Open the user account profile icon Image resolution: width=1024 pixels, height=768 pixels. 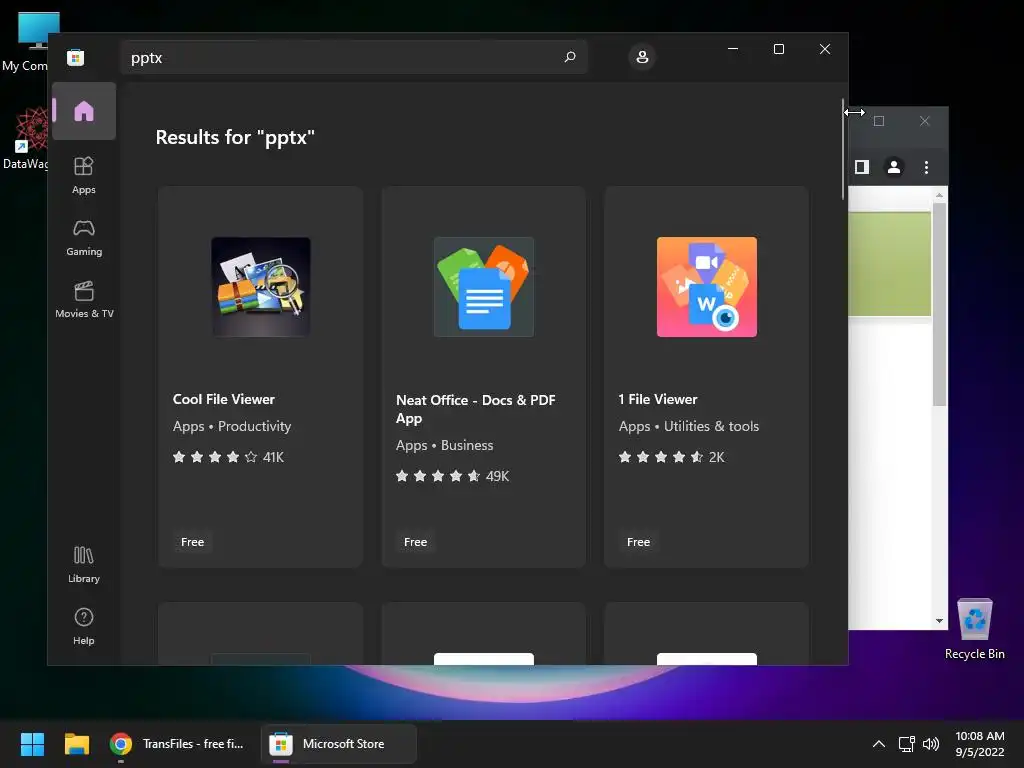[x=642, y=57]
